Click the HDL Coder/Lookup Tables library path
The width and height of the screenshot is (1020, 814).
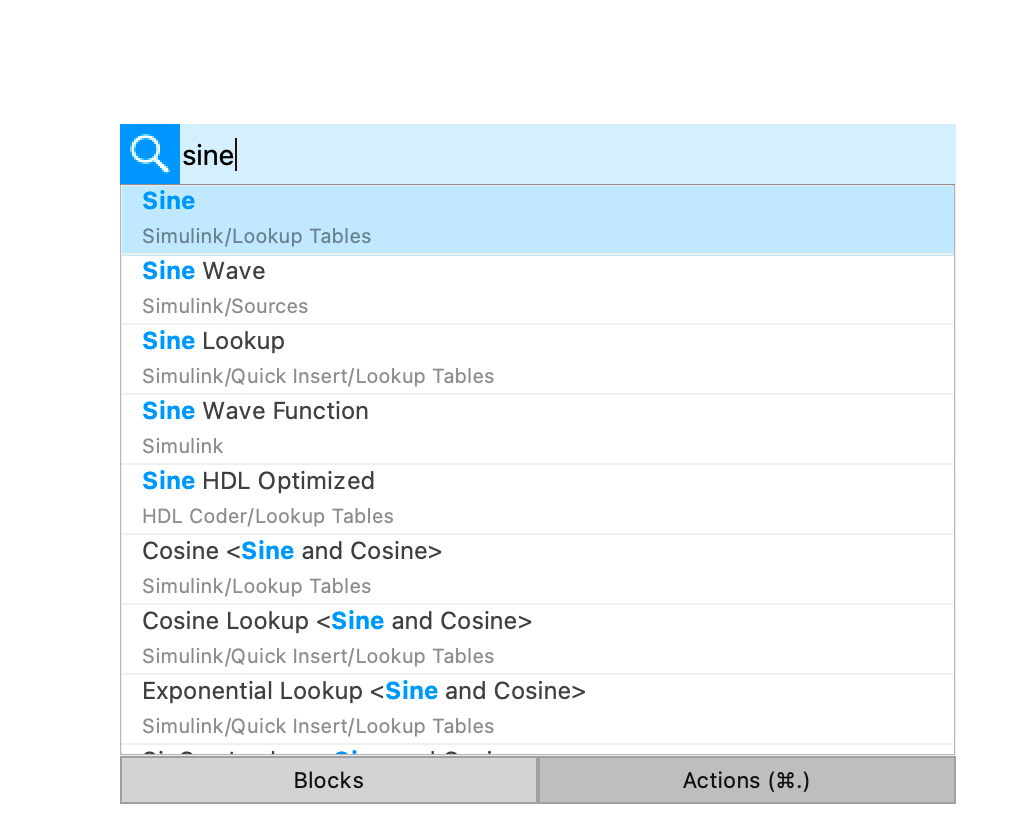pos(268,517)
